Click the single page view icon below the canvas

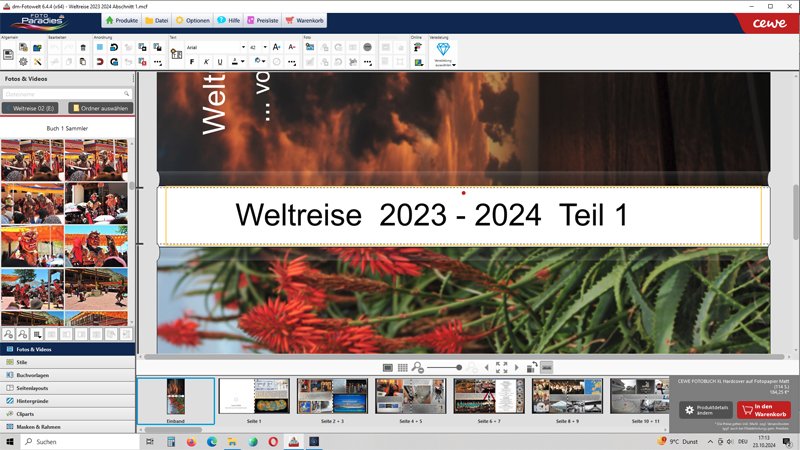[388, 367]
